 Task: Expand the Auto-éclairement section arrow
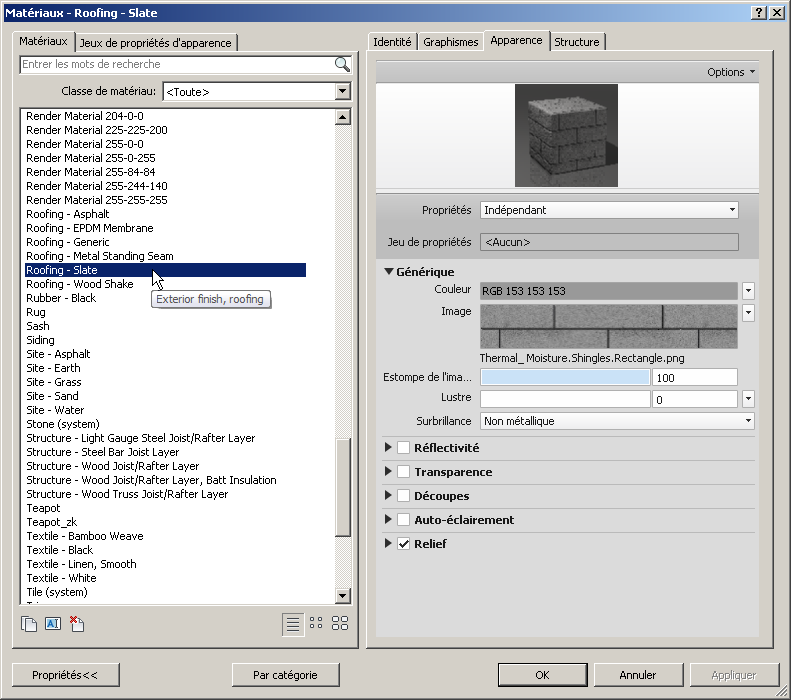pyautogui.click(x=388, y=519)
